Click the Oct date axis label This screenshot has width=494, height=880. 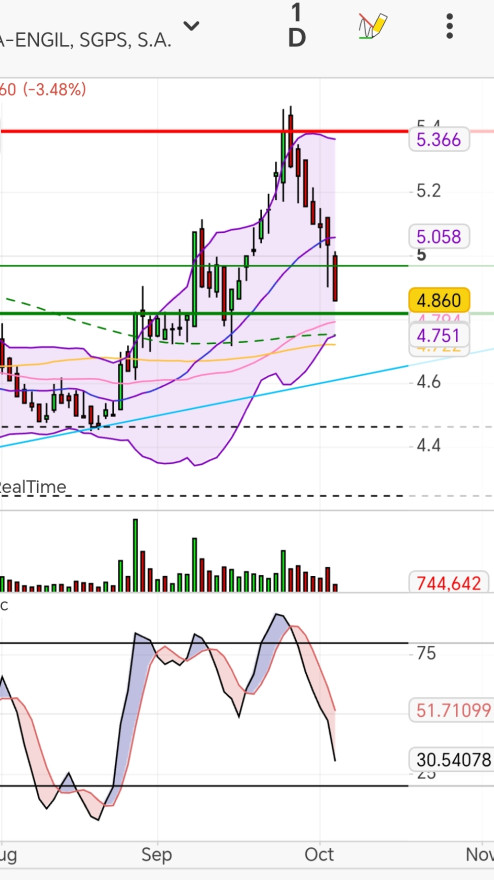319,855
